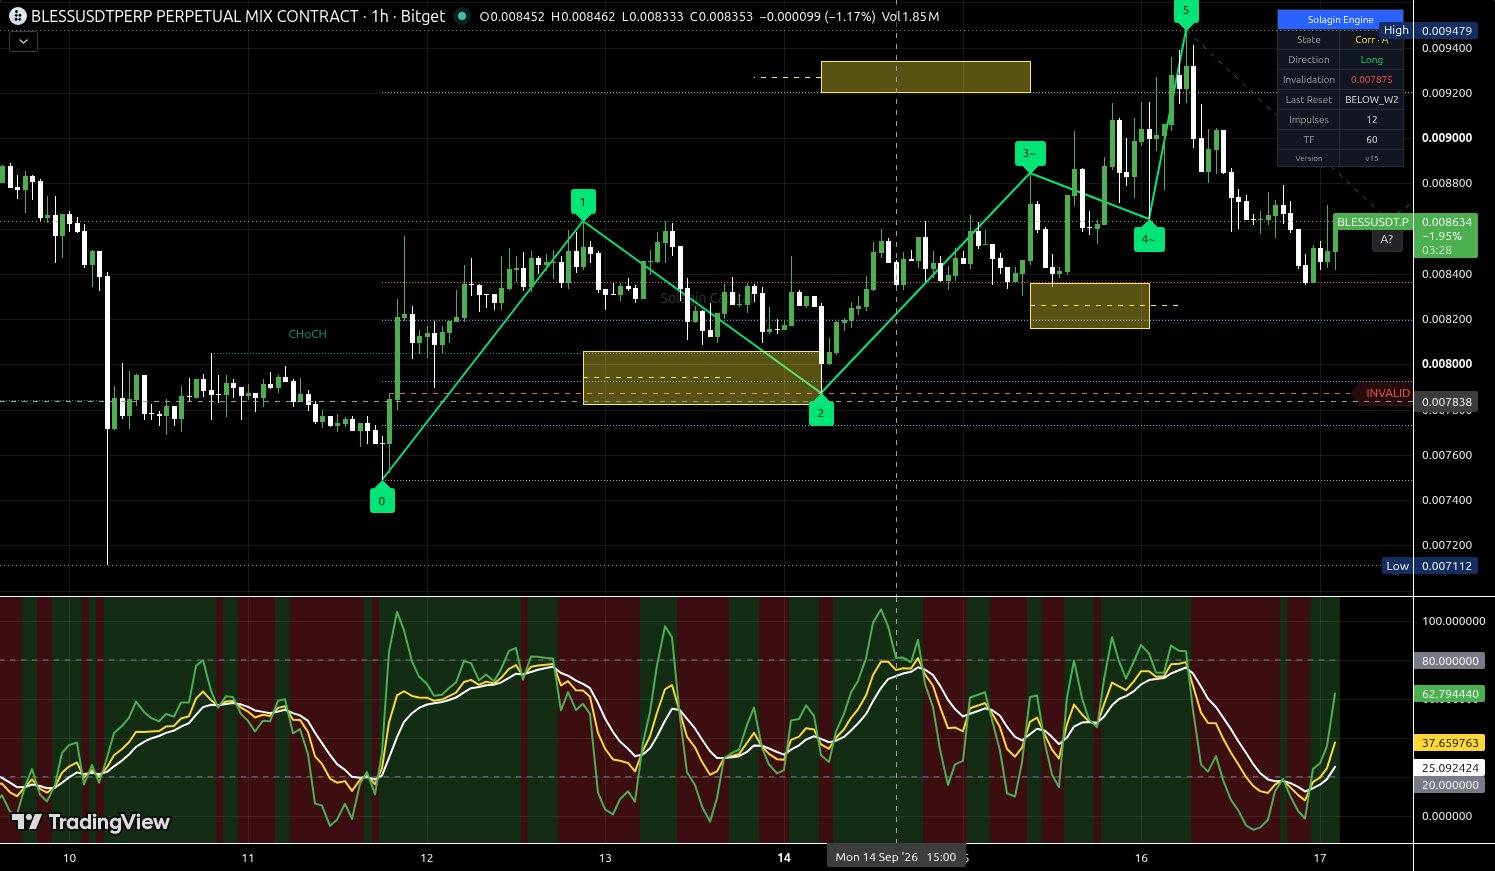The width and height of the screenshot is (1495, 871).
Task: Click the white indicator value 25.092424
Action: 1450,768
